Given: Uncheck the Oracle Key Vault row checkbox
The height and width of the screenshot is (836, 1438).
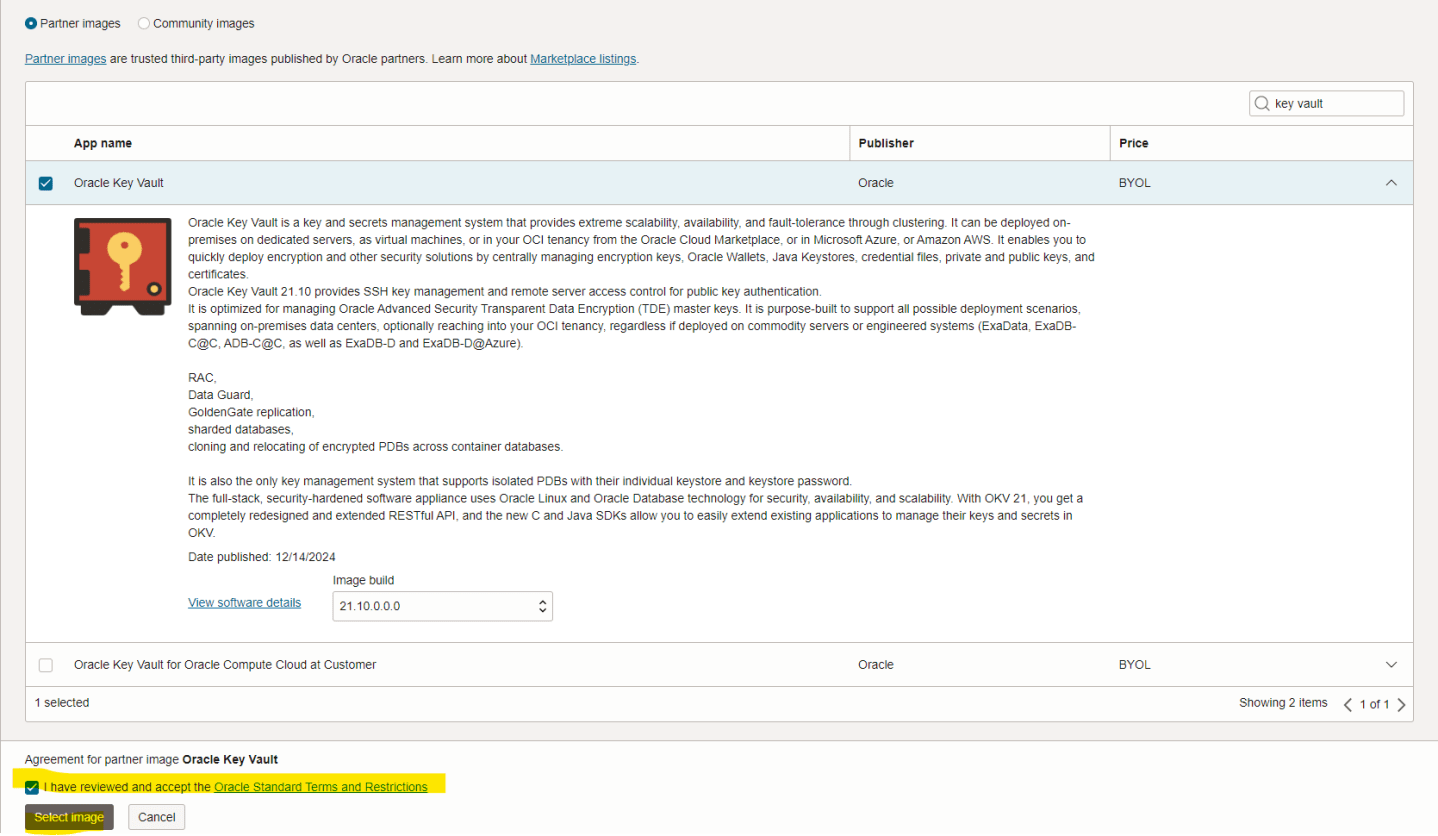Looking at the screenshot, I should [x=45, y=183].
